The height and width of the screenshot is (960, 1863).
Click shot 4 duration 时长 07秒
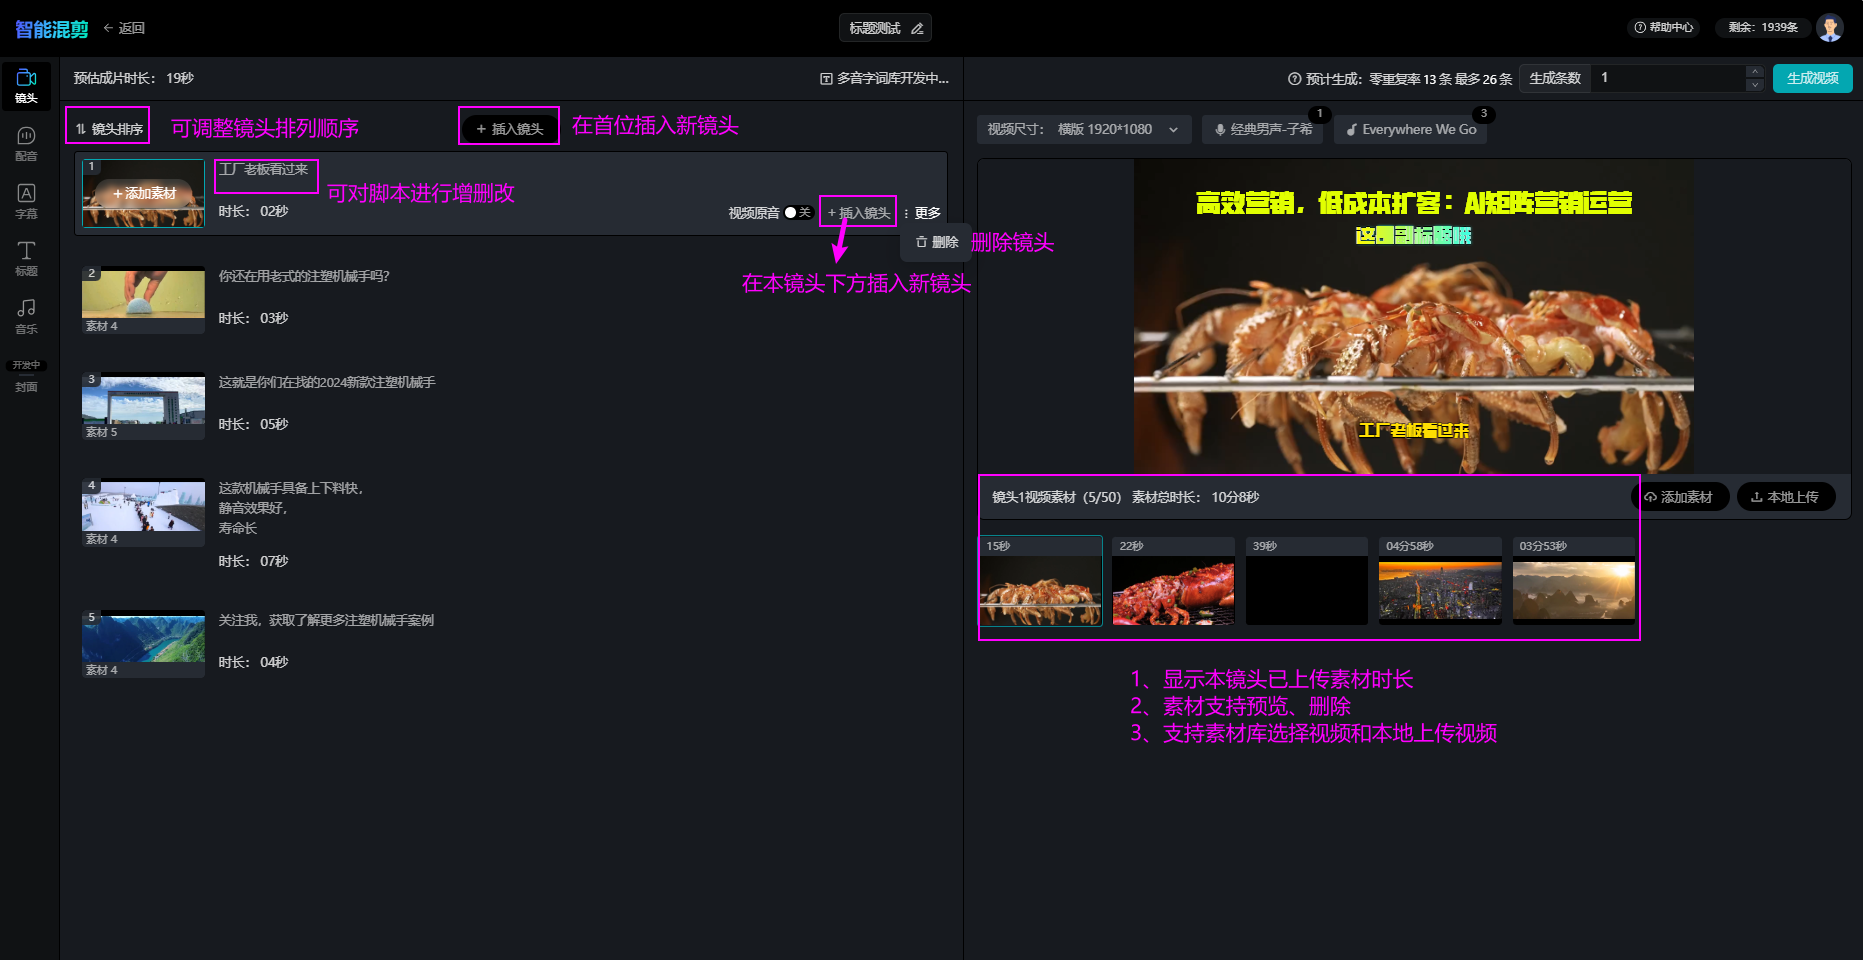[253, 562]
